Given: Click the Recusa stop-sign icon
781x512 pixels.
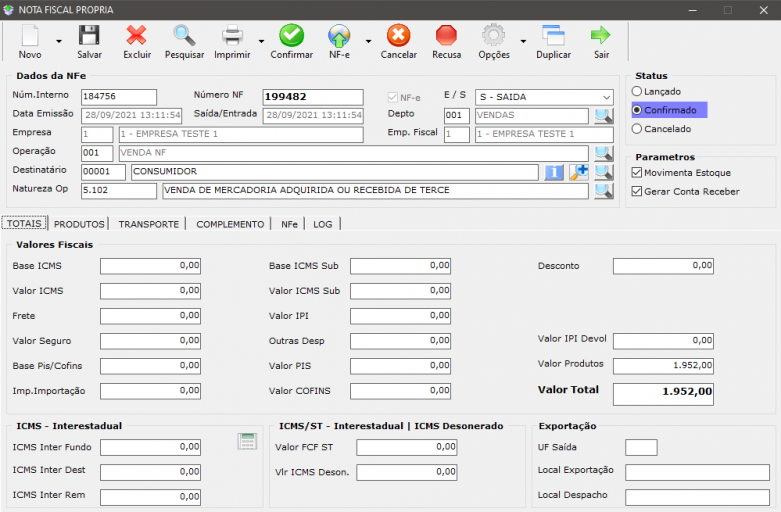Looking at the screenshot, I should [446, 36].
